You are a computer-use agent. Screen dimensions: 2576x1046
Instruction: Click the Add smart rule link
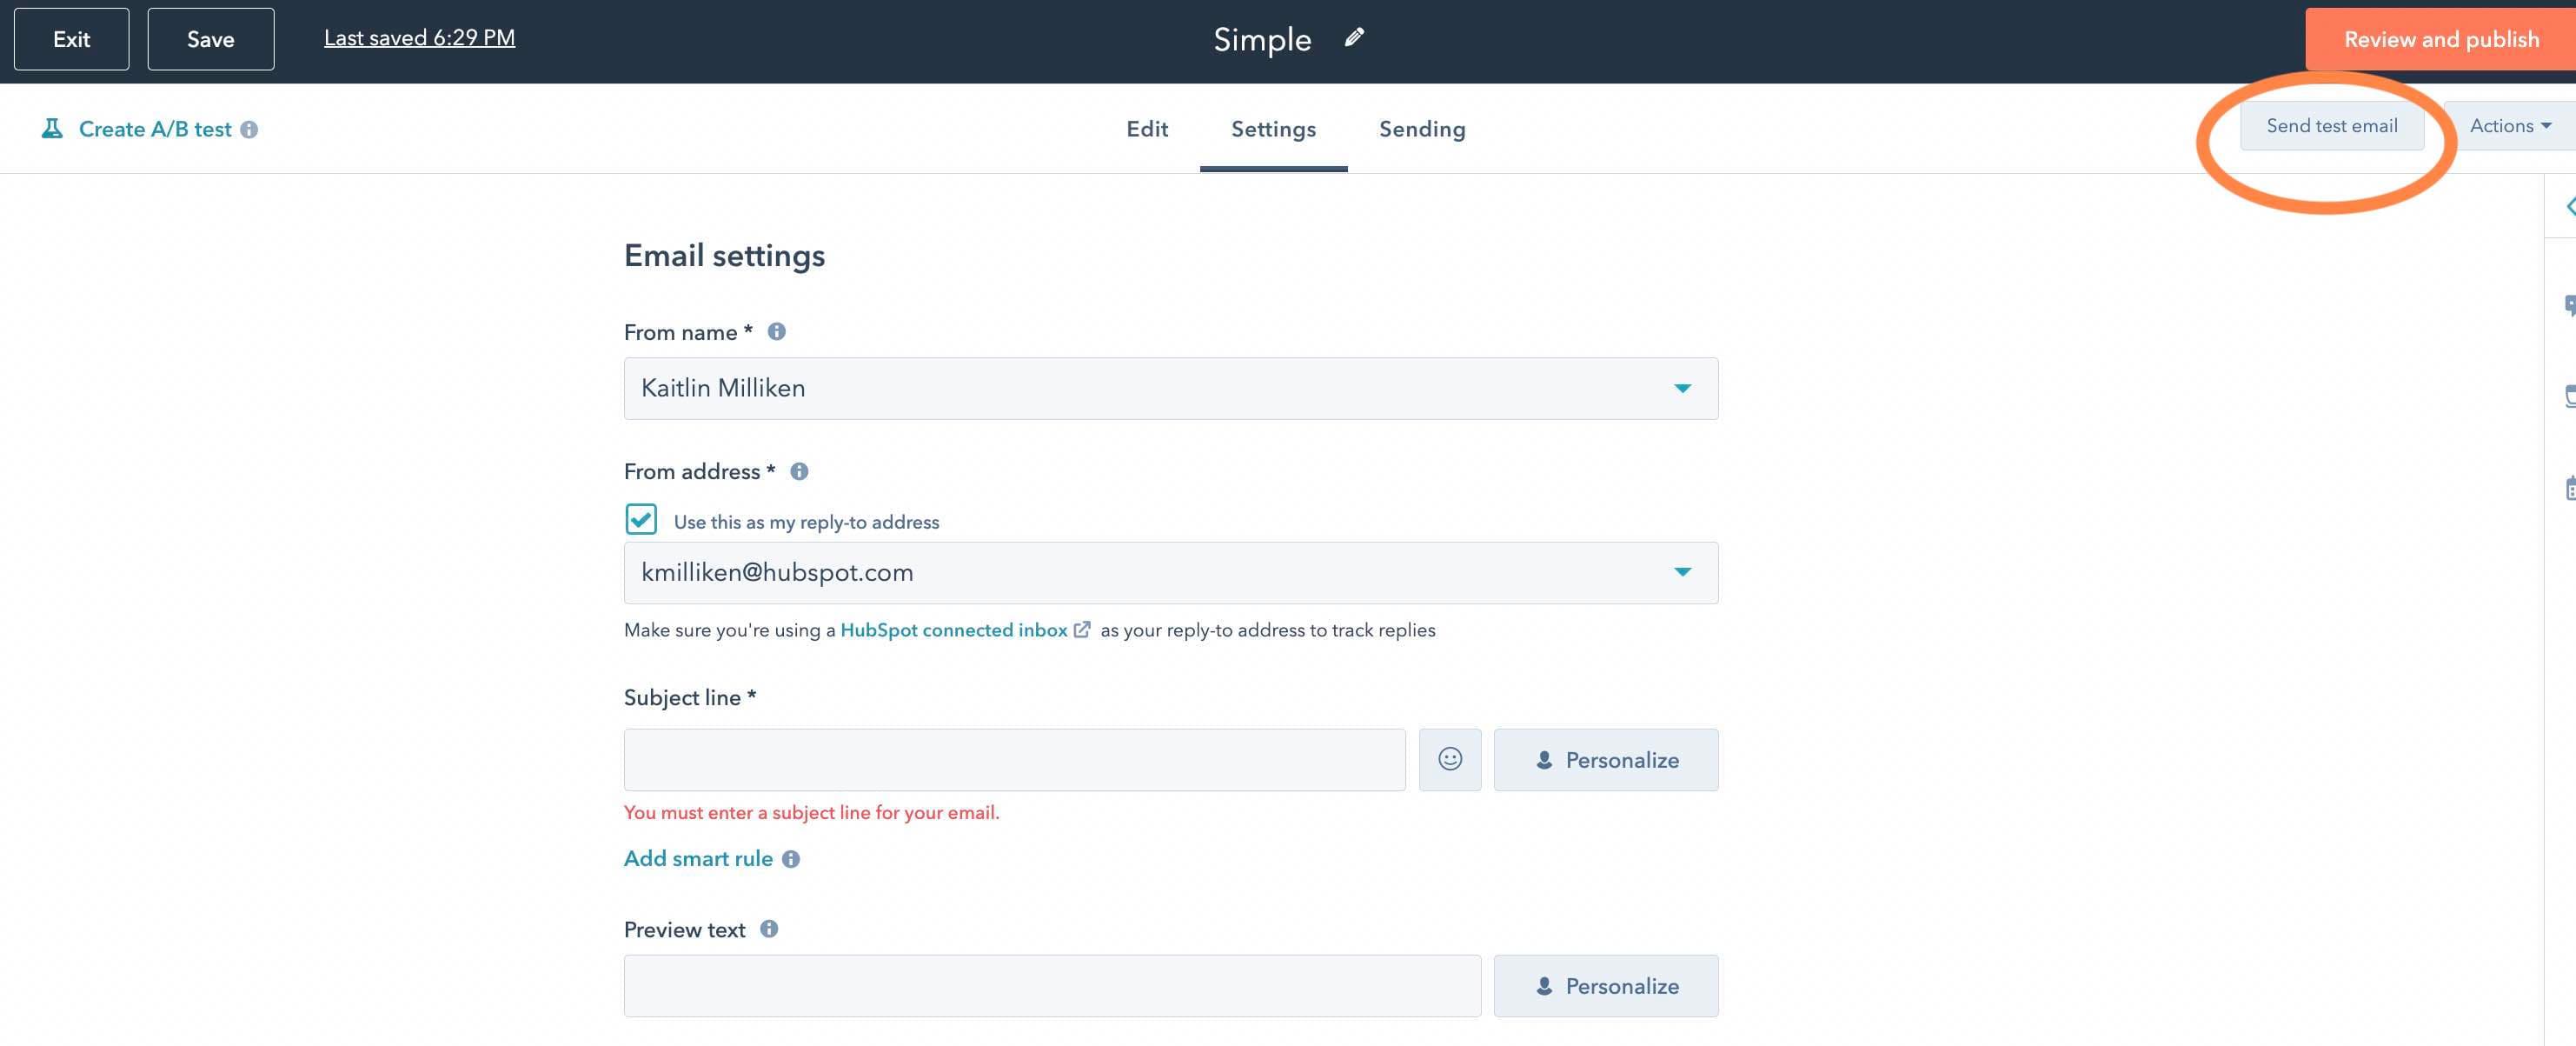tap(698, 859)
